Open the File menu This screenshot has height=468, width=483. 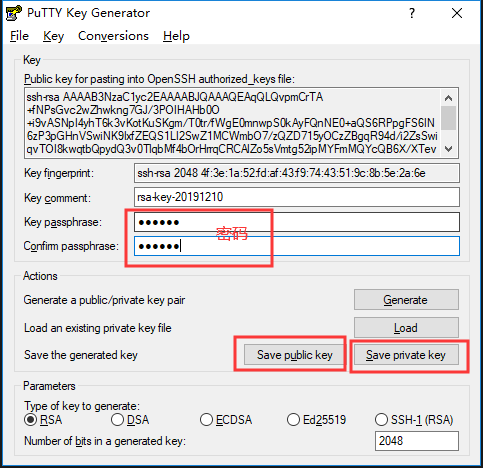tap(19, 36)
